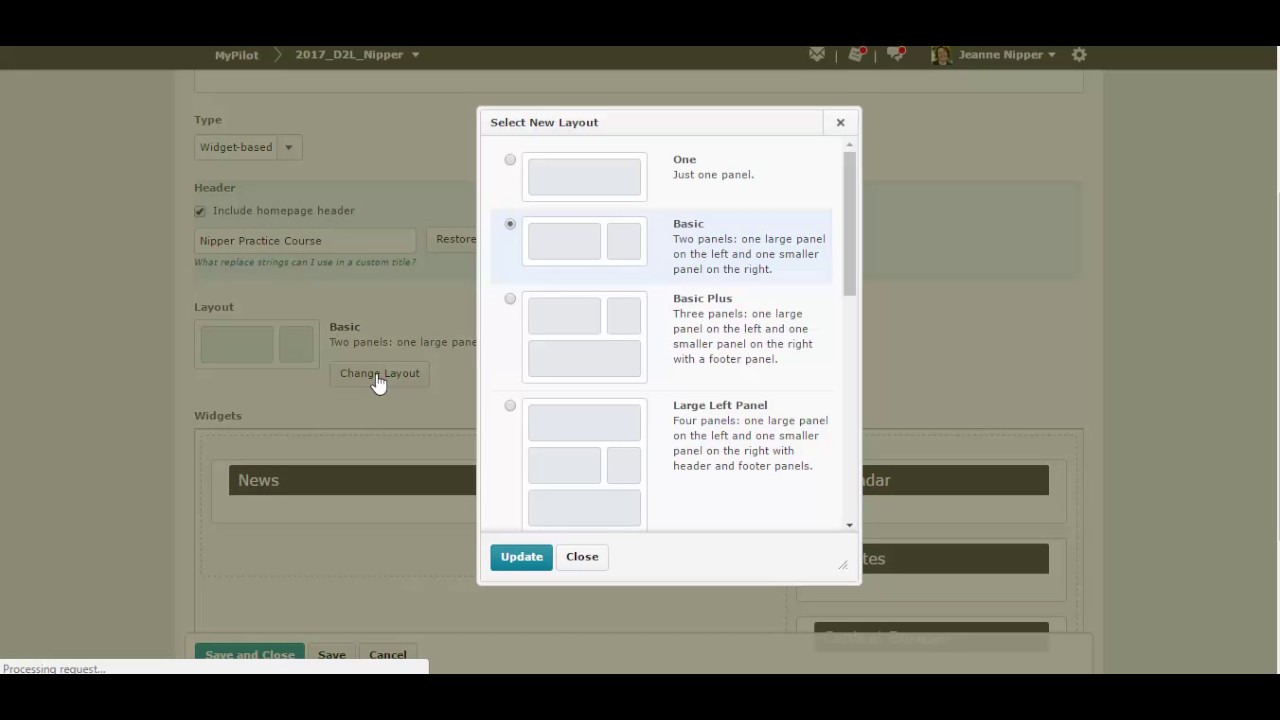This screenshot has height=720, width=1280.
Task: Click the 'Select New Layout' dialog title
Action: point(544,122)
